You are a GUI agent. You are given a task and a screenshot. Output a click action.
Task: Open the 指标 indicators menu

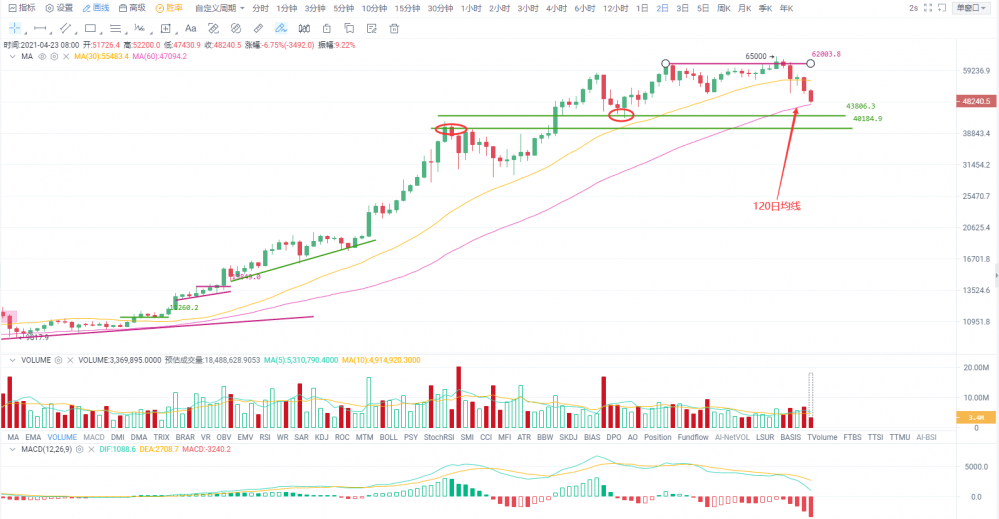tap(22, 8)
